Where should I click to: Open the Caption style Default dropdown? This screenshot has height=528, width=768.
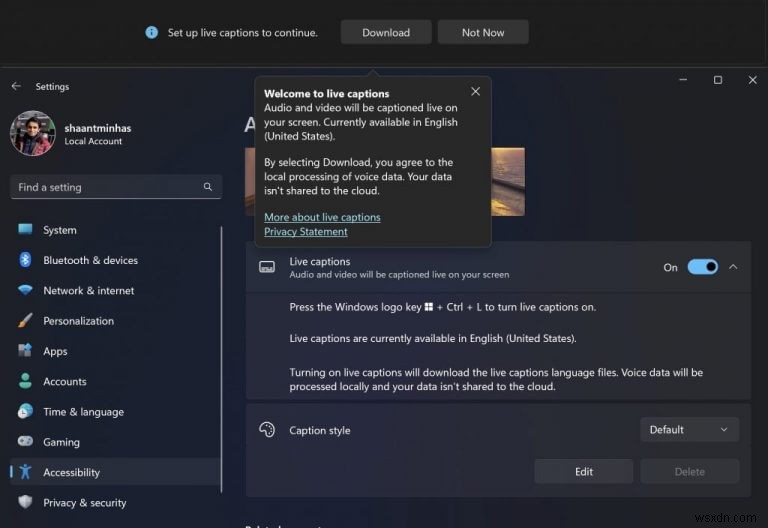[689, 430]
